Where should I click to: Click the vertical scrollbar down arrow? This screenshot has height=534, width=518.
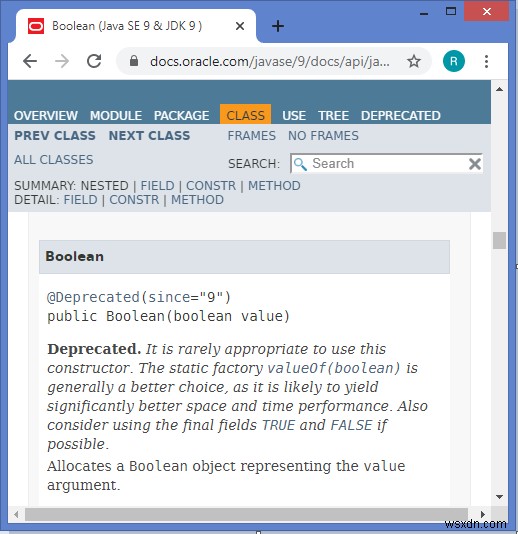pos(500,497)
